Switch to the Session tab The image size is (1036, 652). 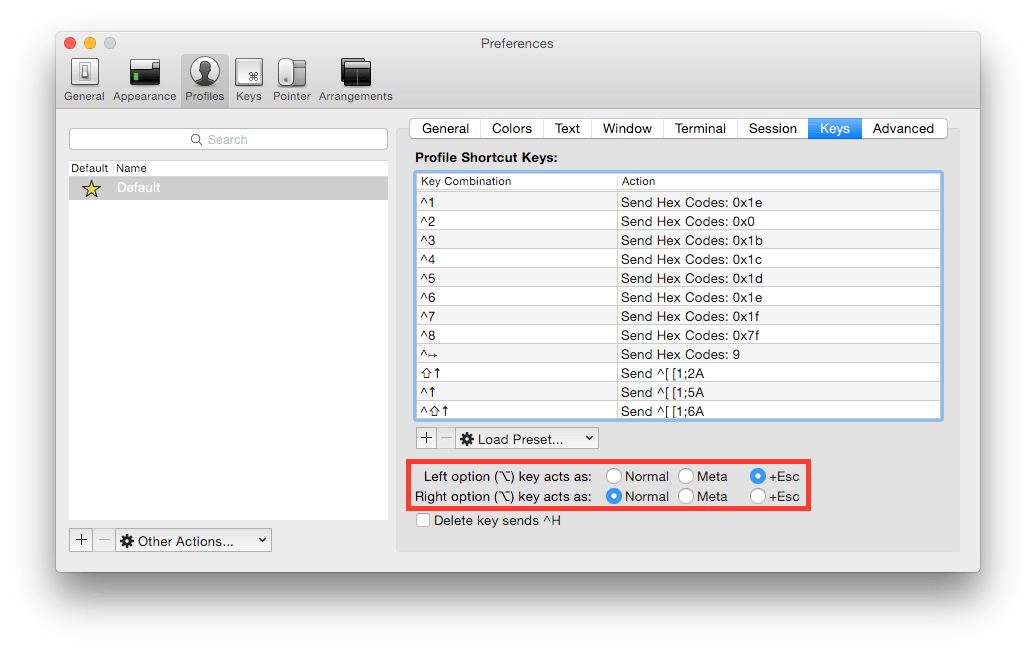pos(772,128)
